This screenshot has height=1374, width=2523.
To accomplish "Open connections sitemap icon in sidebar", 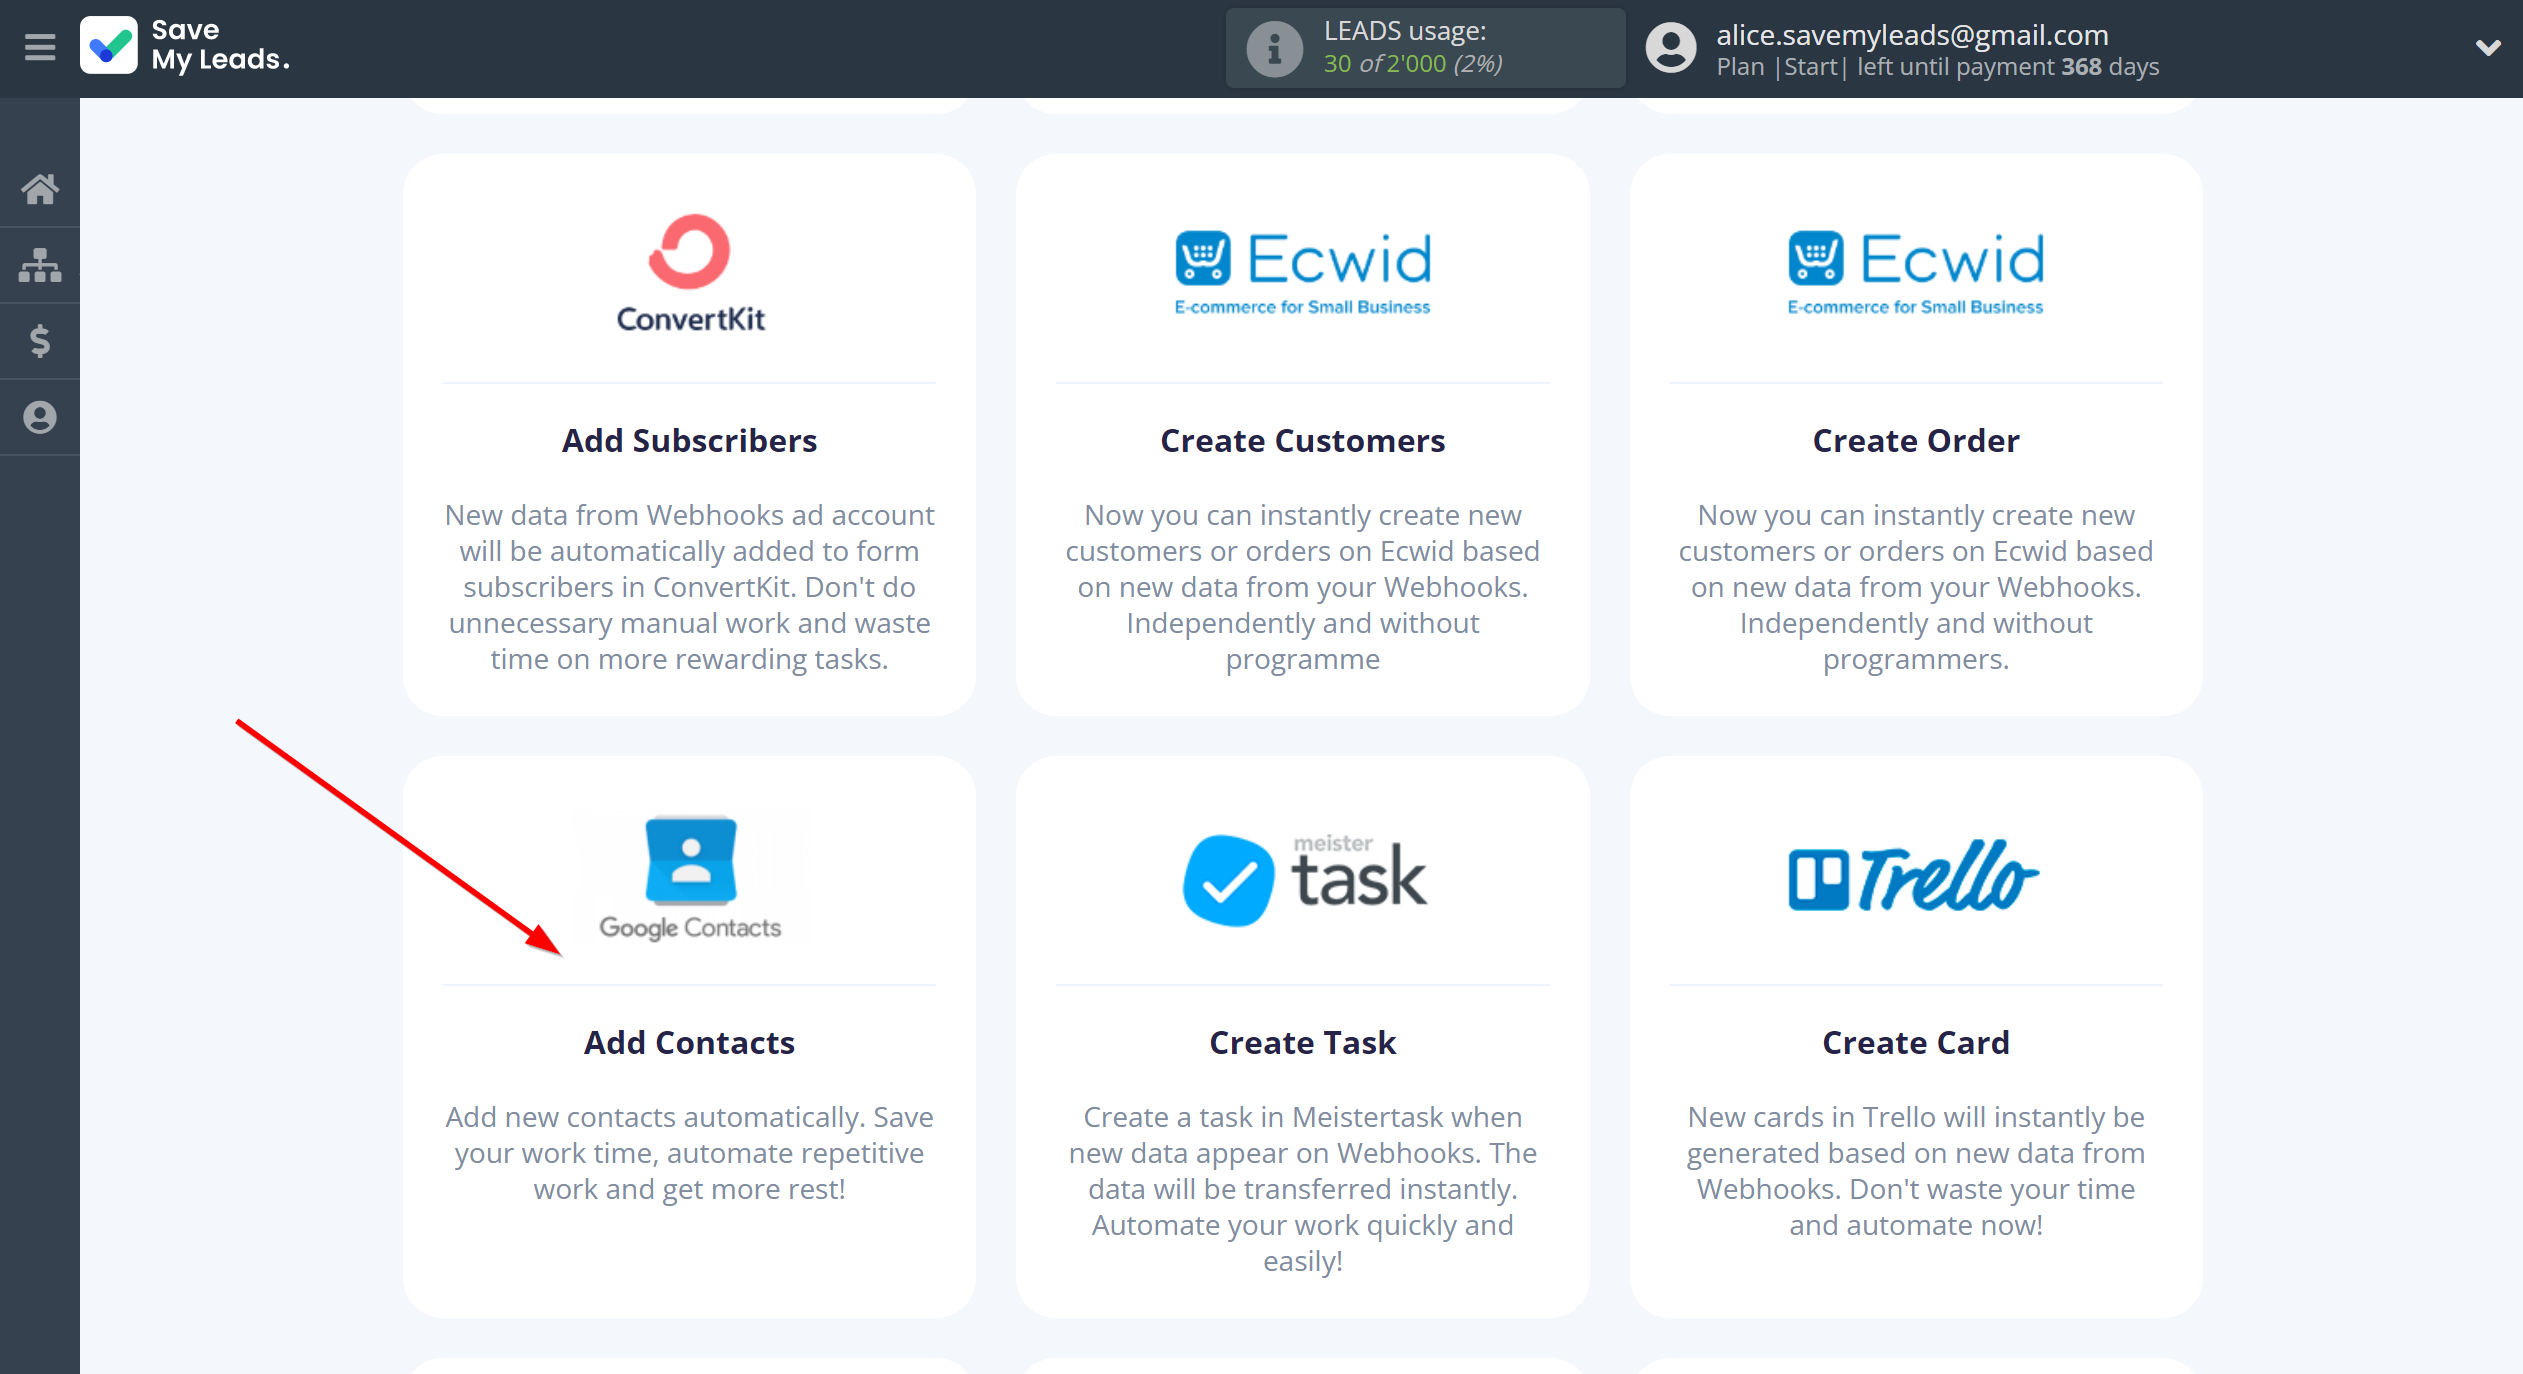I will 40,265.
